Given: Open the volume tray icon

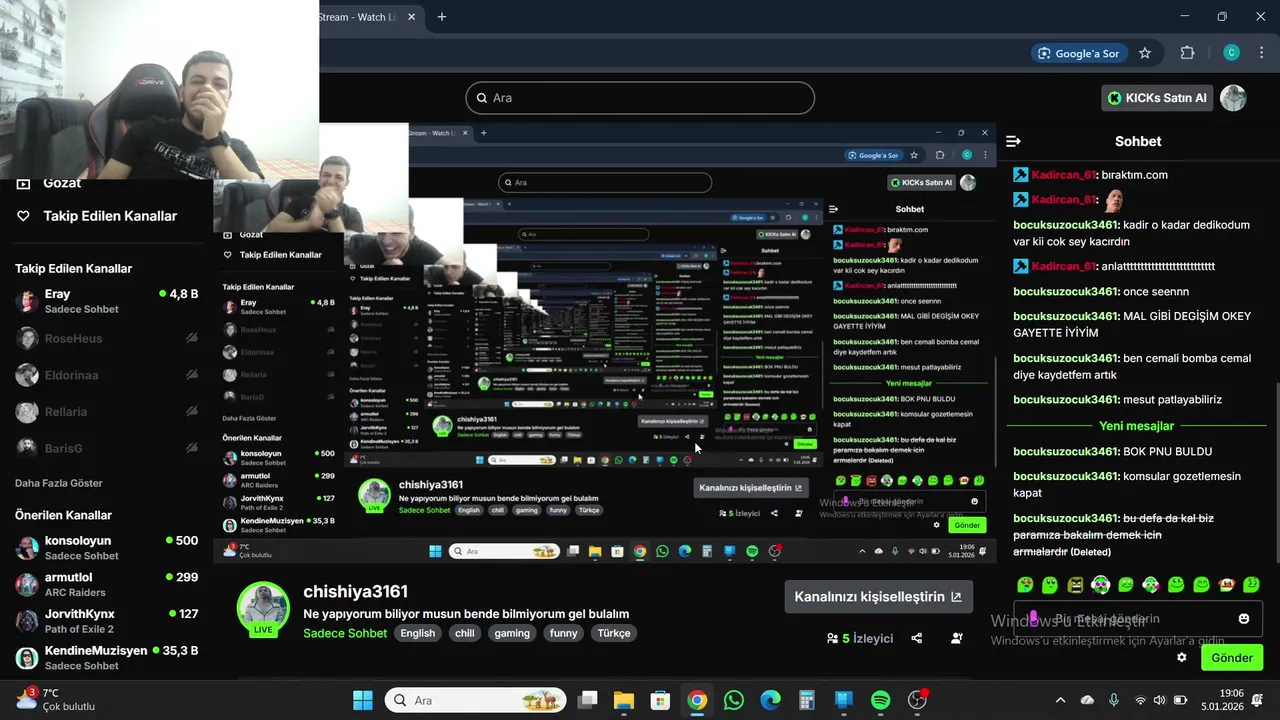Looking at the screenshot, I should point(1160,700).
